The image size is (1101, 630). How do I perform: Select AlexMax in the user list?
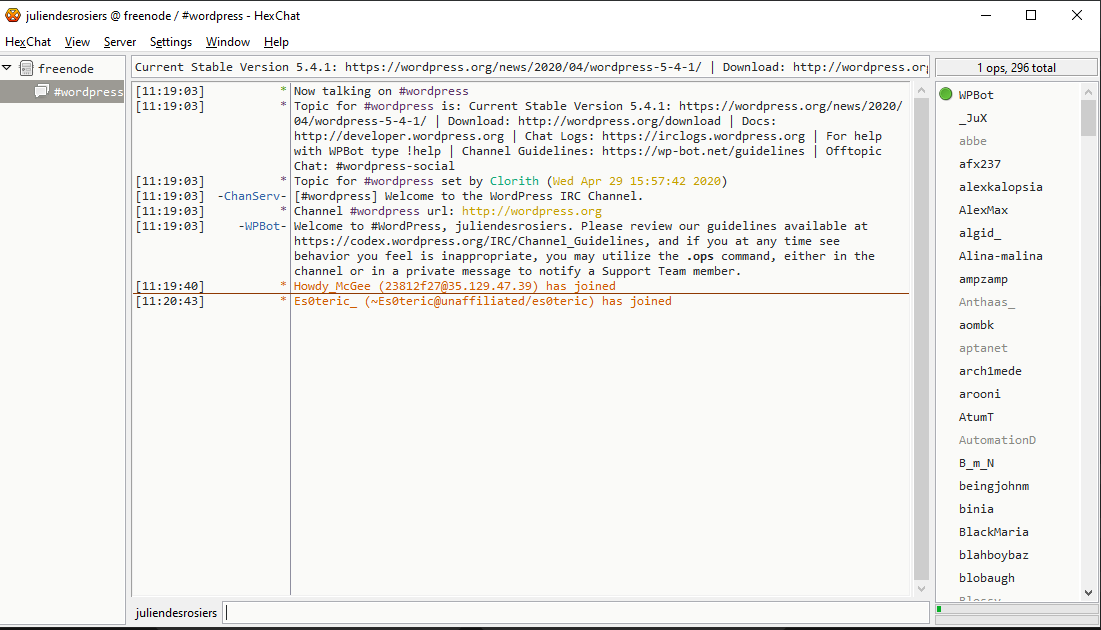983,210
